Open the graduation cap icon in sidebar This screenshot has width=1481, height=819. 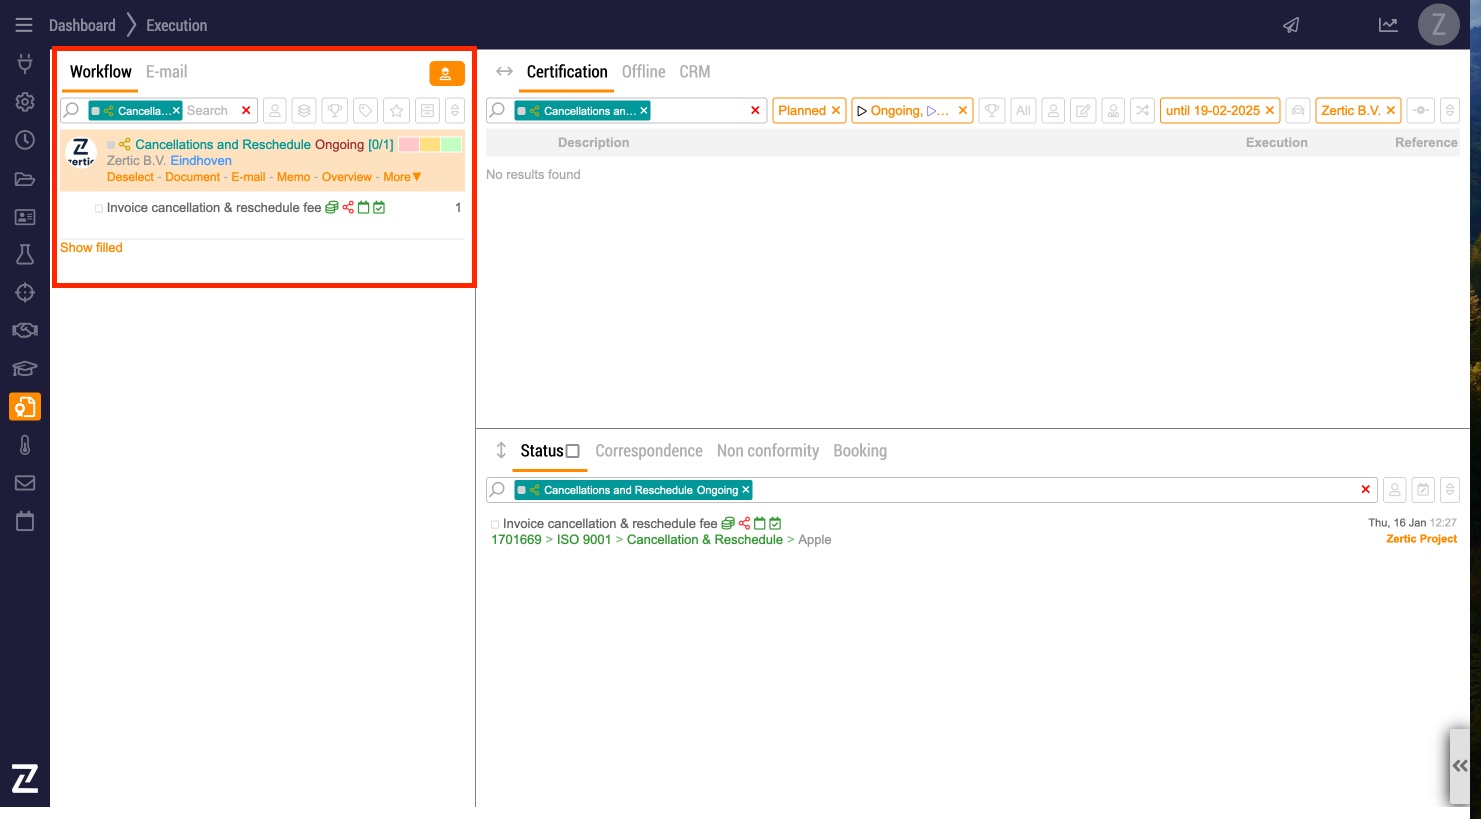pos(25,369)
